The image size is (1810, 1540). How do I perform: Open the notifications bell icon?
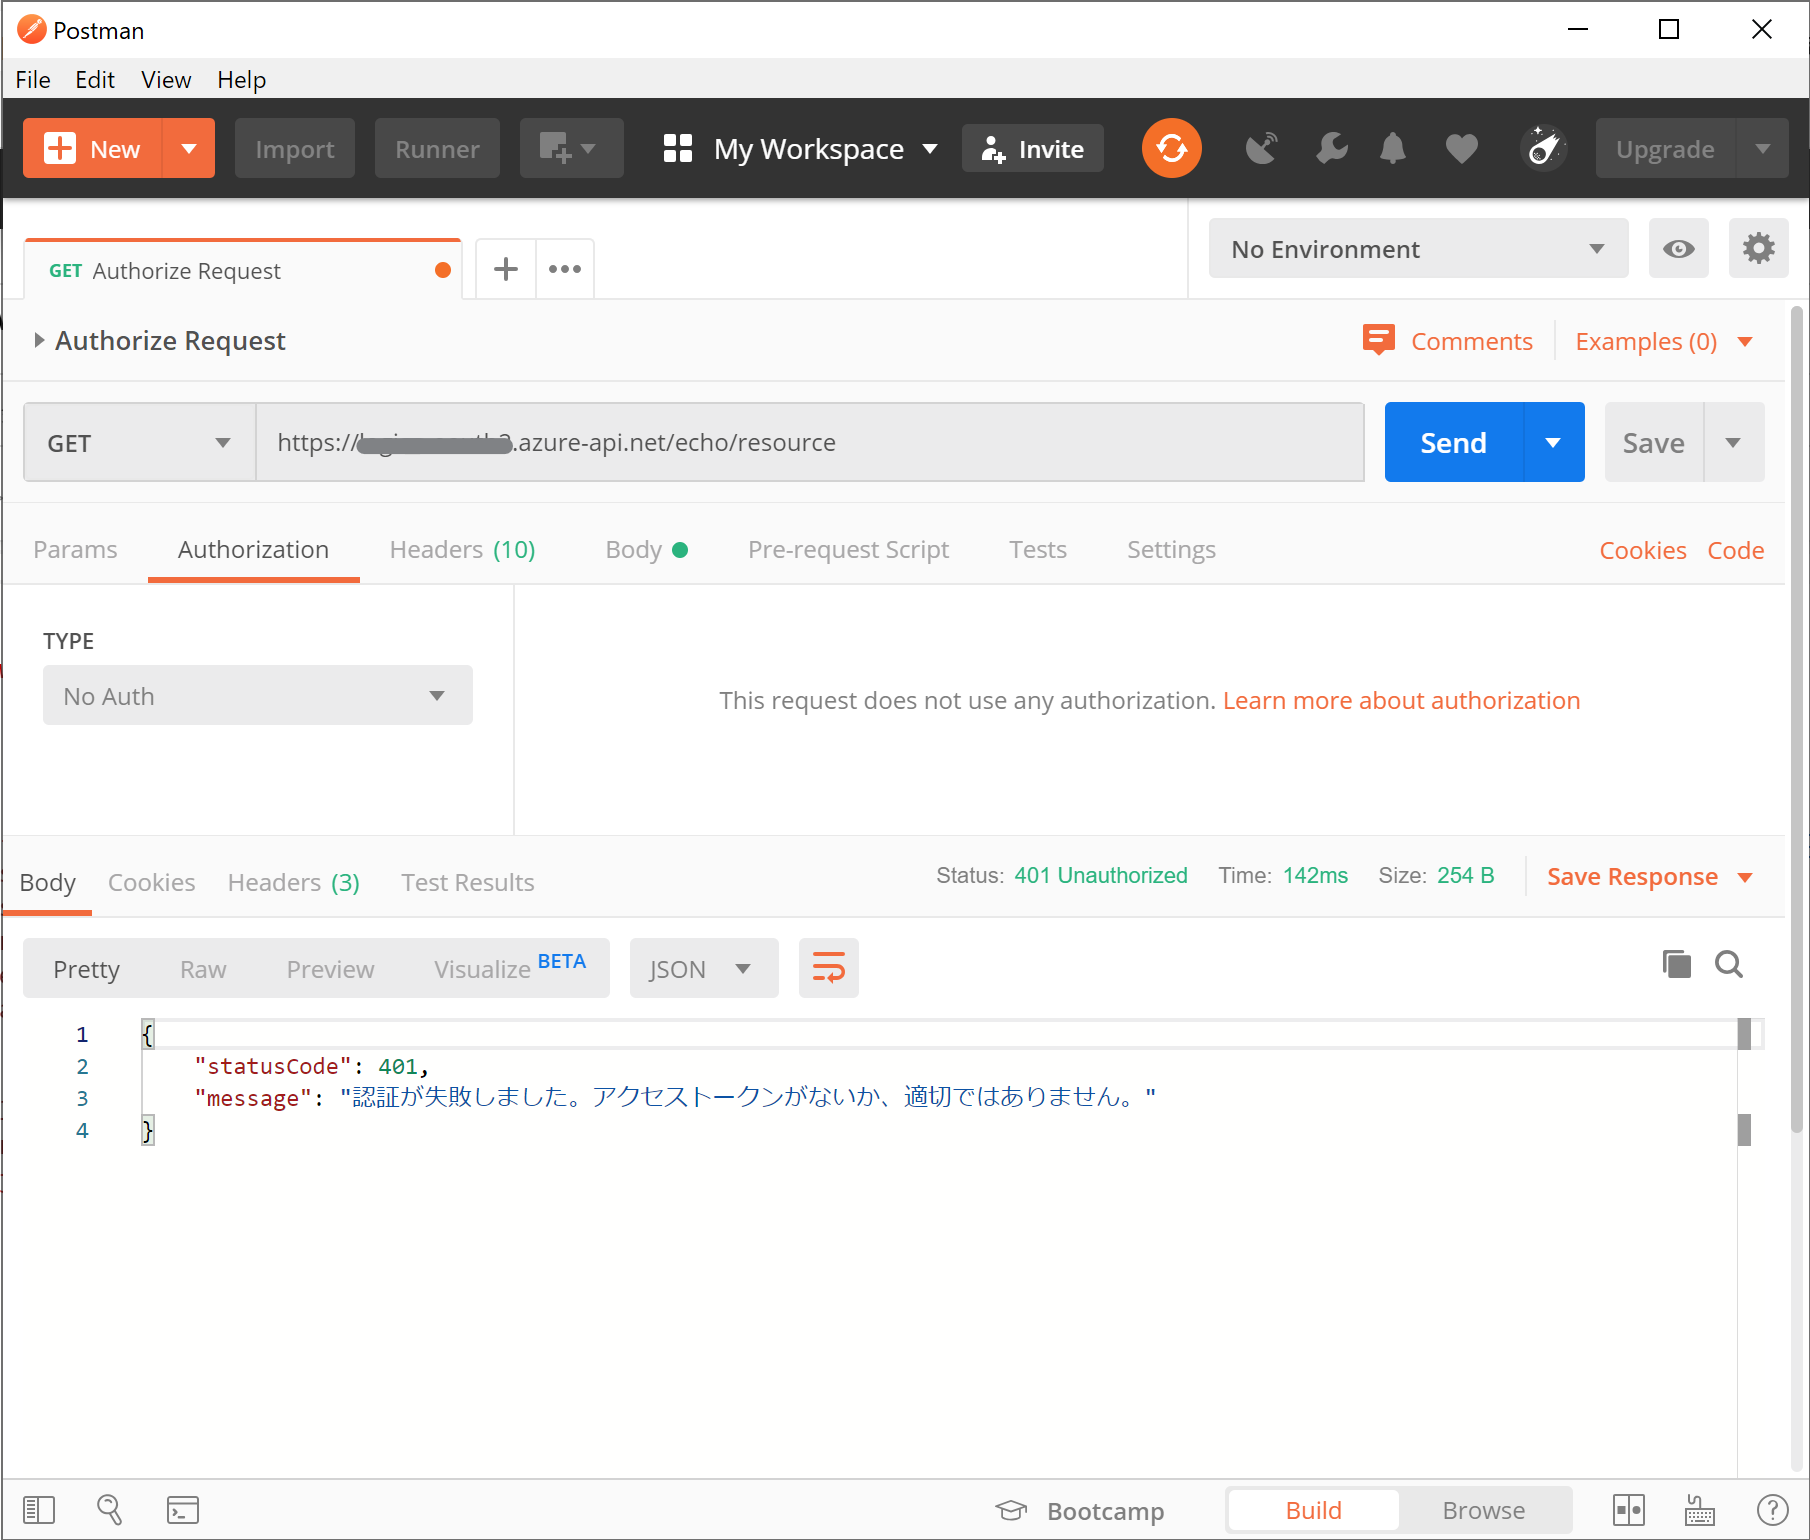pyautogui.click(x=1392, y=148)
